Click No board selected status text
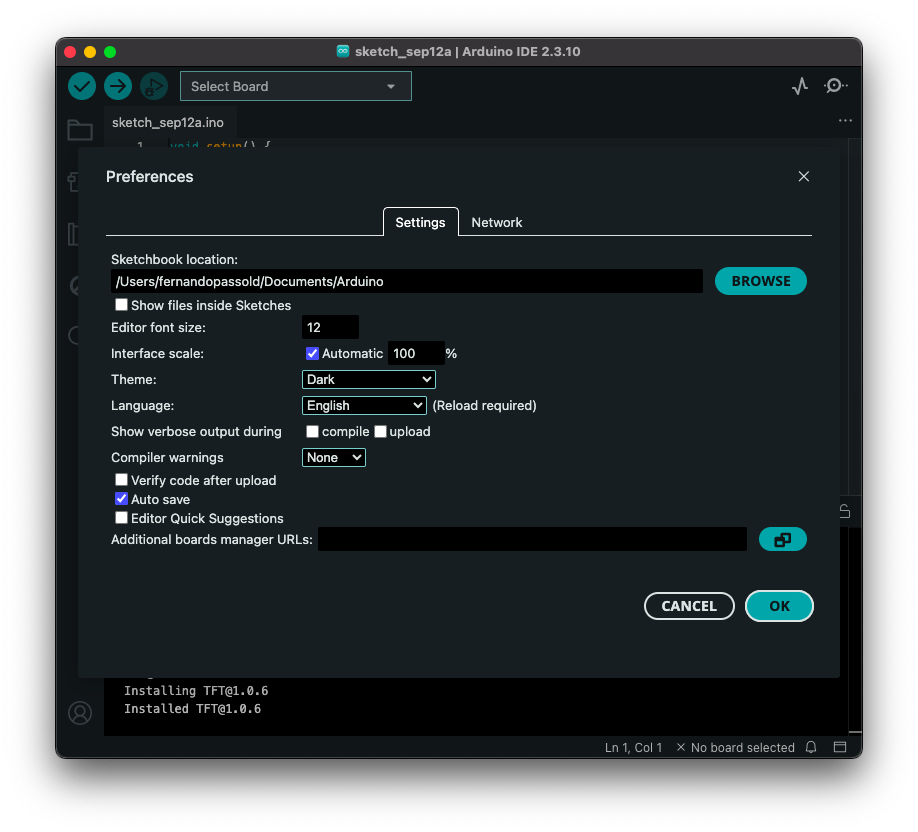The image size is (918, 832). (735, 747)
